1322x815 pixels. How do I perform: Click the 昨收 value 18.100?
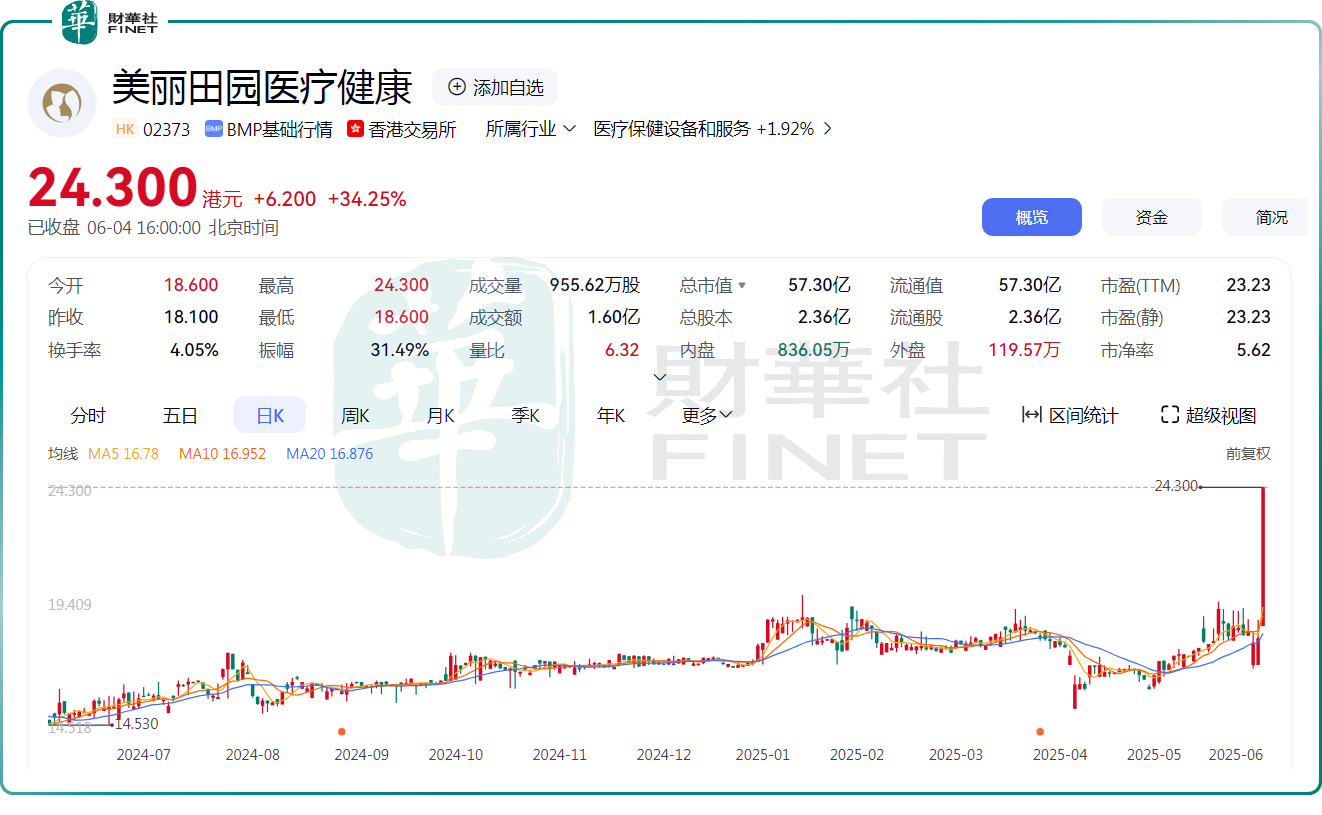190,317
